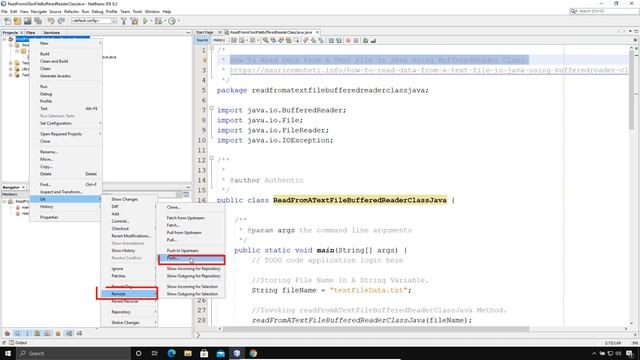Click the mauricemuteti.info URL in the comment
Image resolution: width=640 pixels, height=360 pixels.
(429, 70)
